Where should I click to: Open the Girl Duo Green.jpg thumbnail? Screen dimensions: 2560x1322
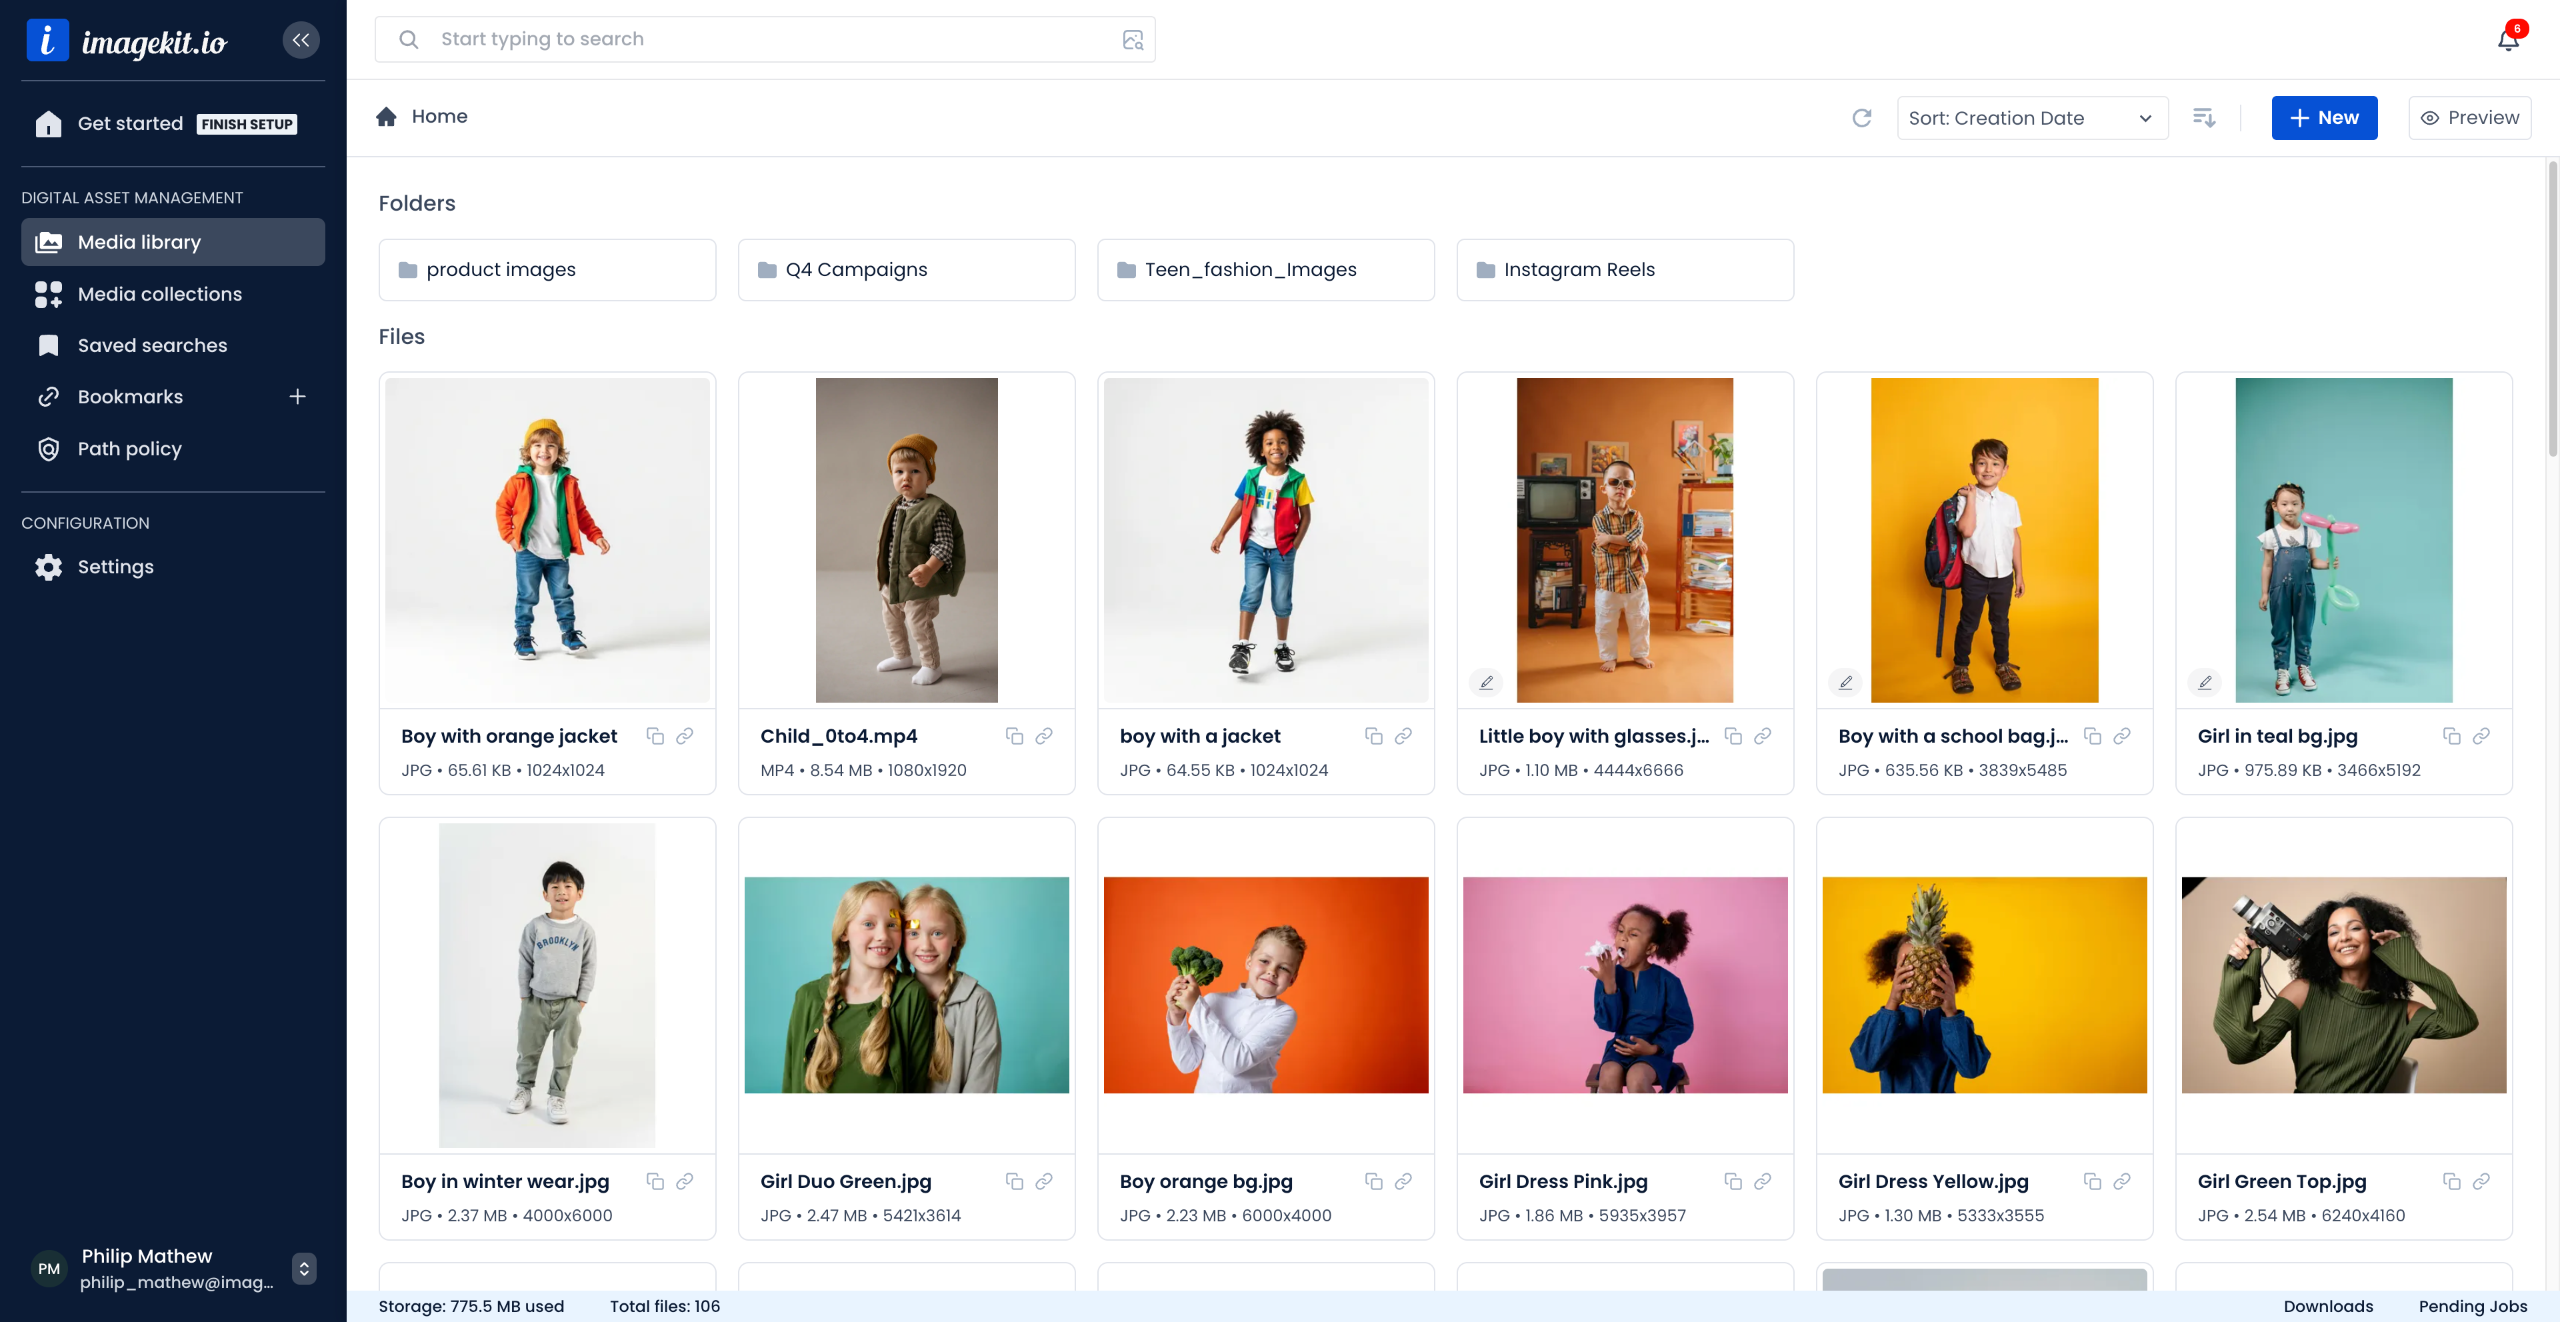tap(906, 985)
